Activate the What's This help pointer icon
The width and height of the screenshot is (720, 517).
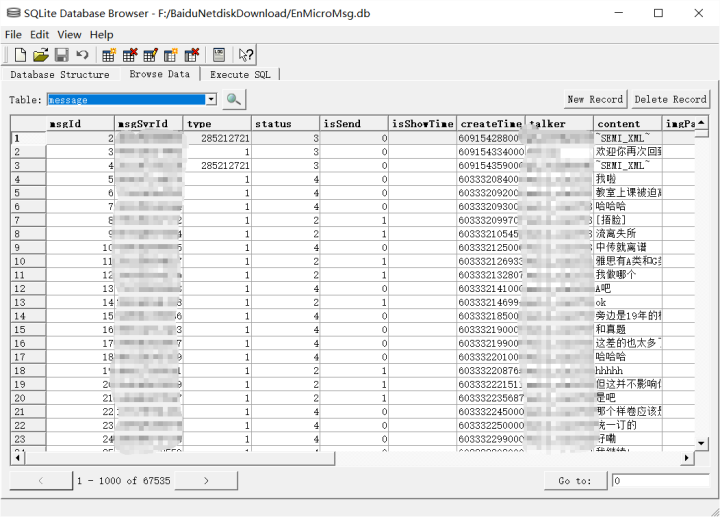pos(246,55)
